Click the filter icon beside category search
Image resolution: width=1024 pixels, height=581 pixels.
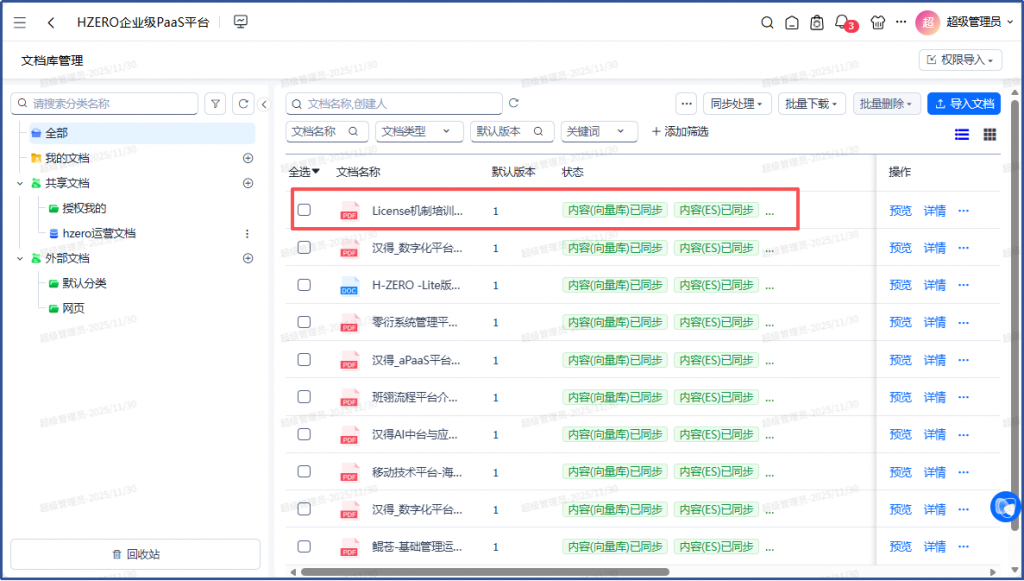tap(215, 103)
